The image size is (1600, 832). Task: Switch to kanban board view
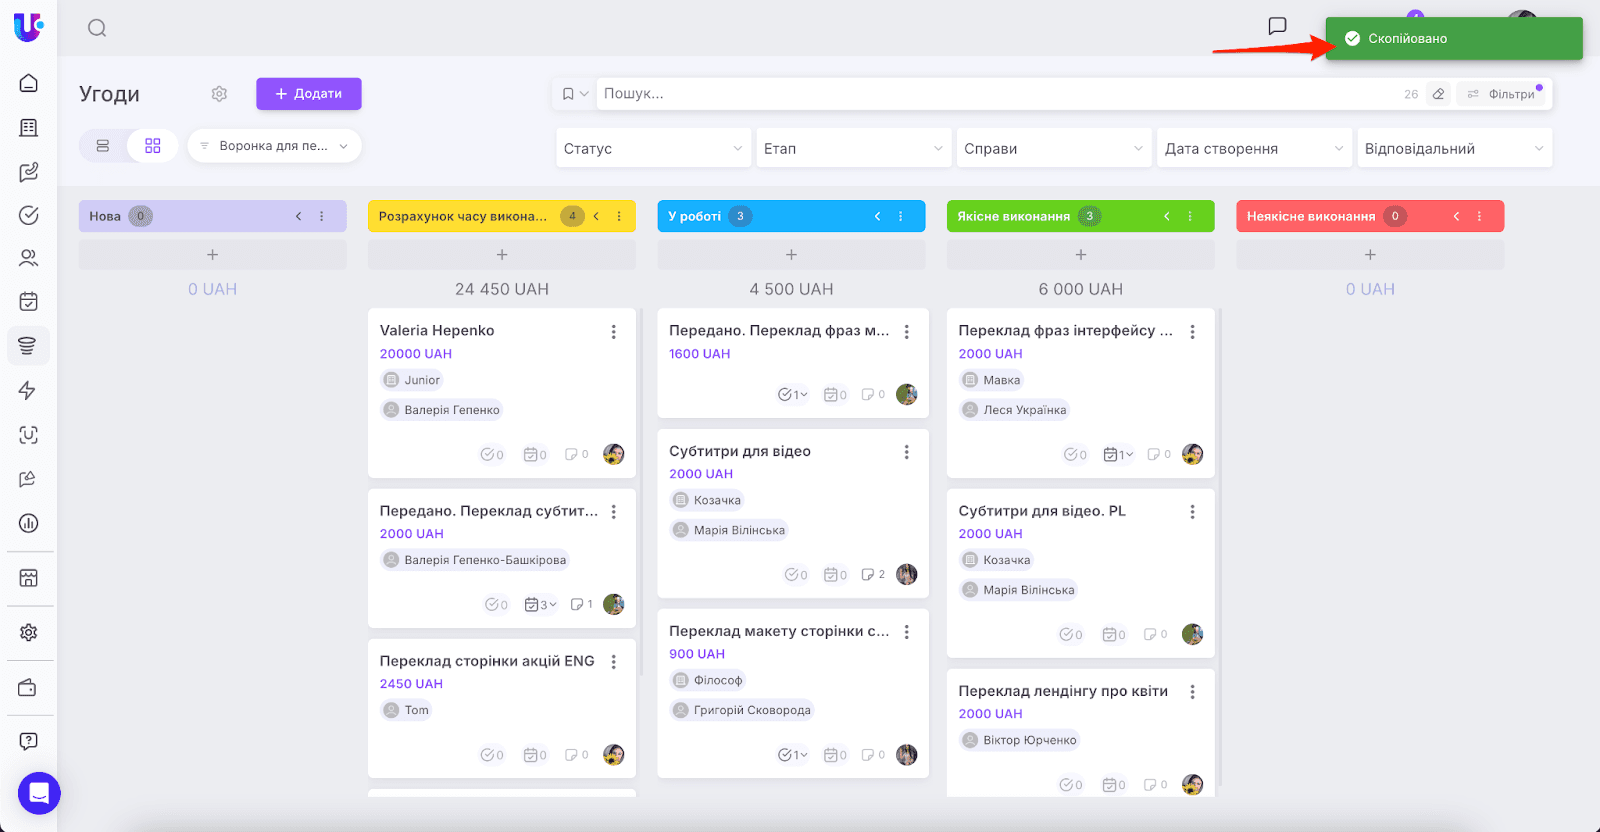pos(152,146)
